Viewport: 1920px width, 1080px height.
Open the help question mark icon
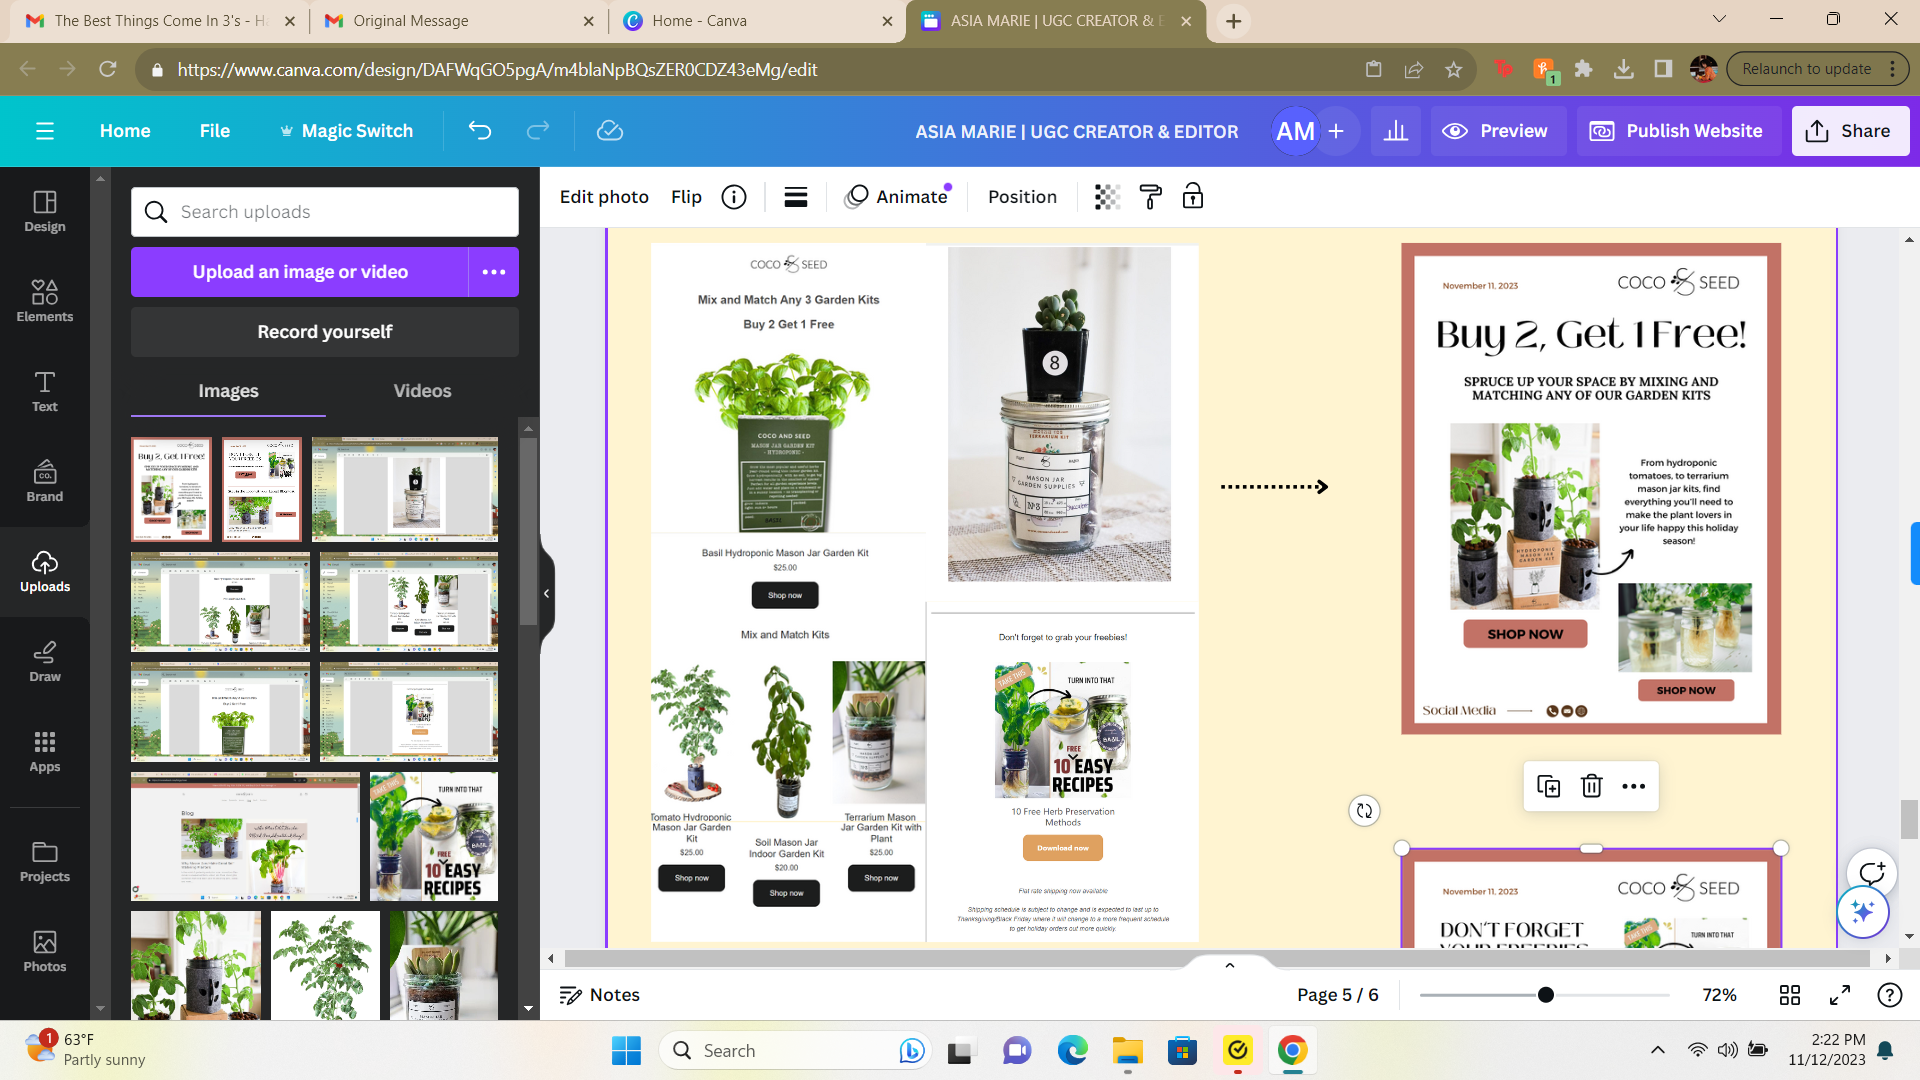pos(1890,995)
